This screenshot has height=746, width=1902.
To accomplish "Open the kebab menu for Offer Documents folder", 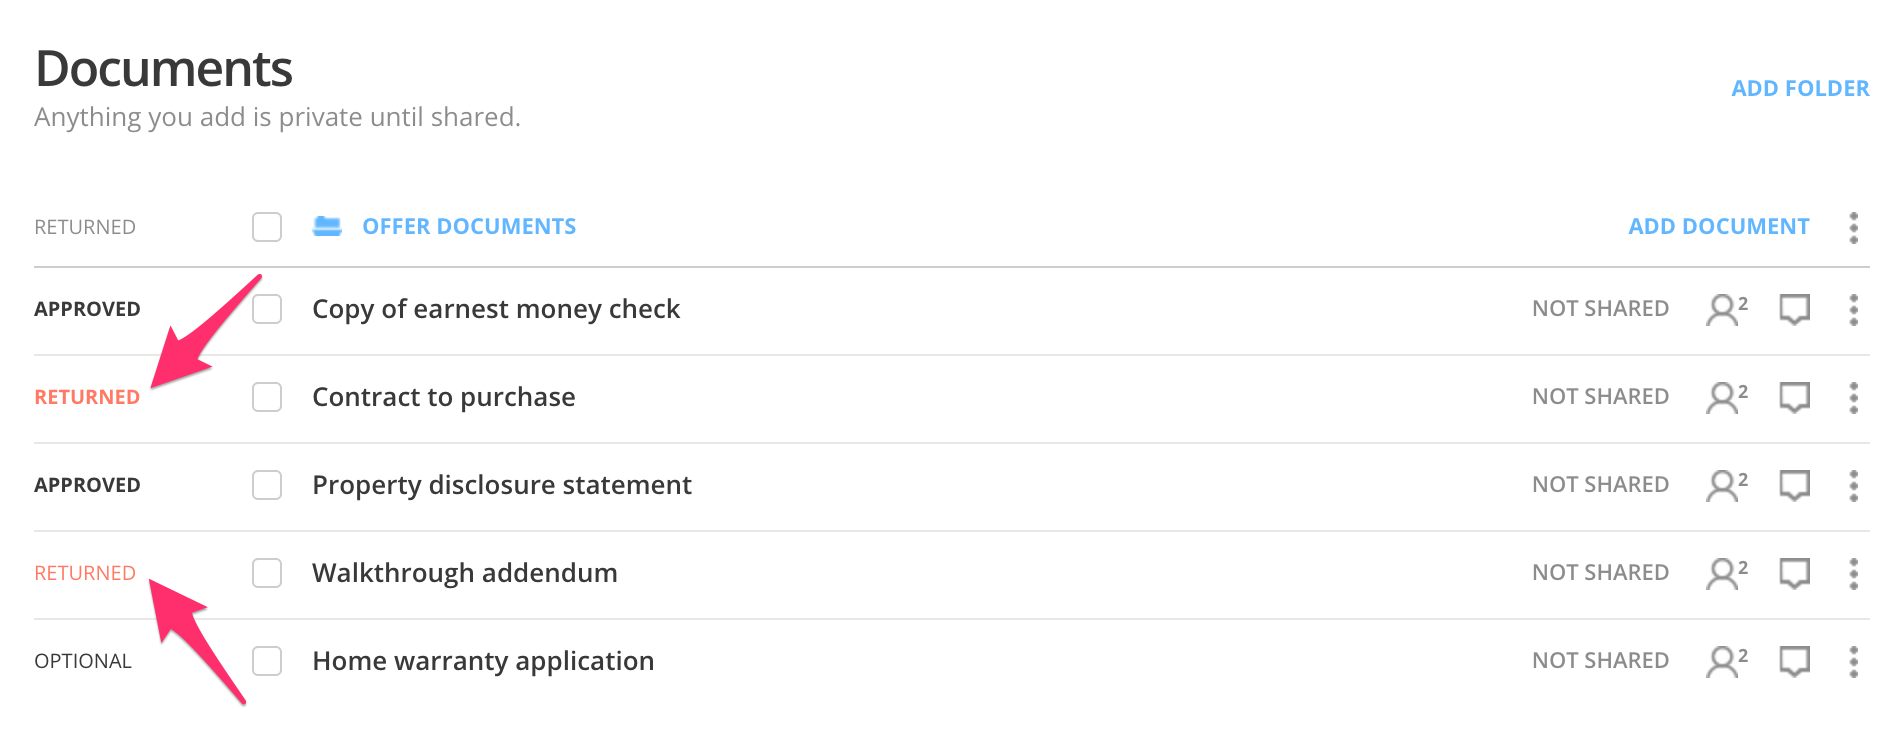I will (1853, 227).
